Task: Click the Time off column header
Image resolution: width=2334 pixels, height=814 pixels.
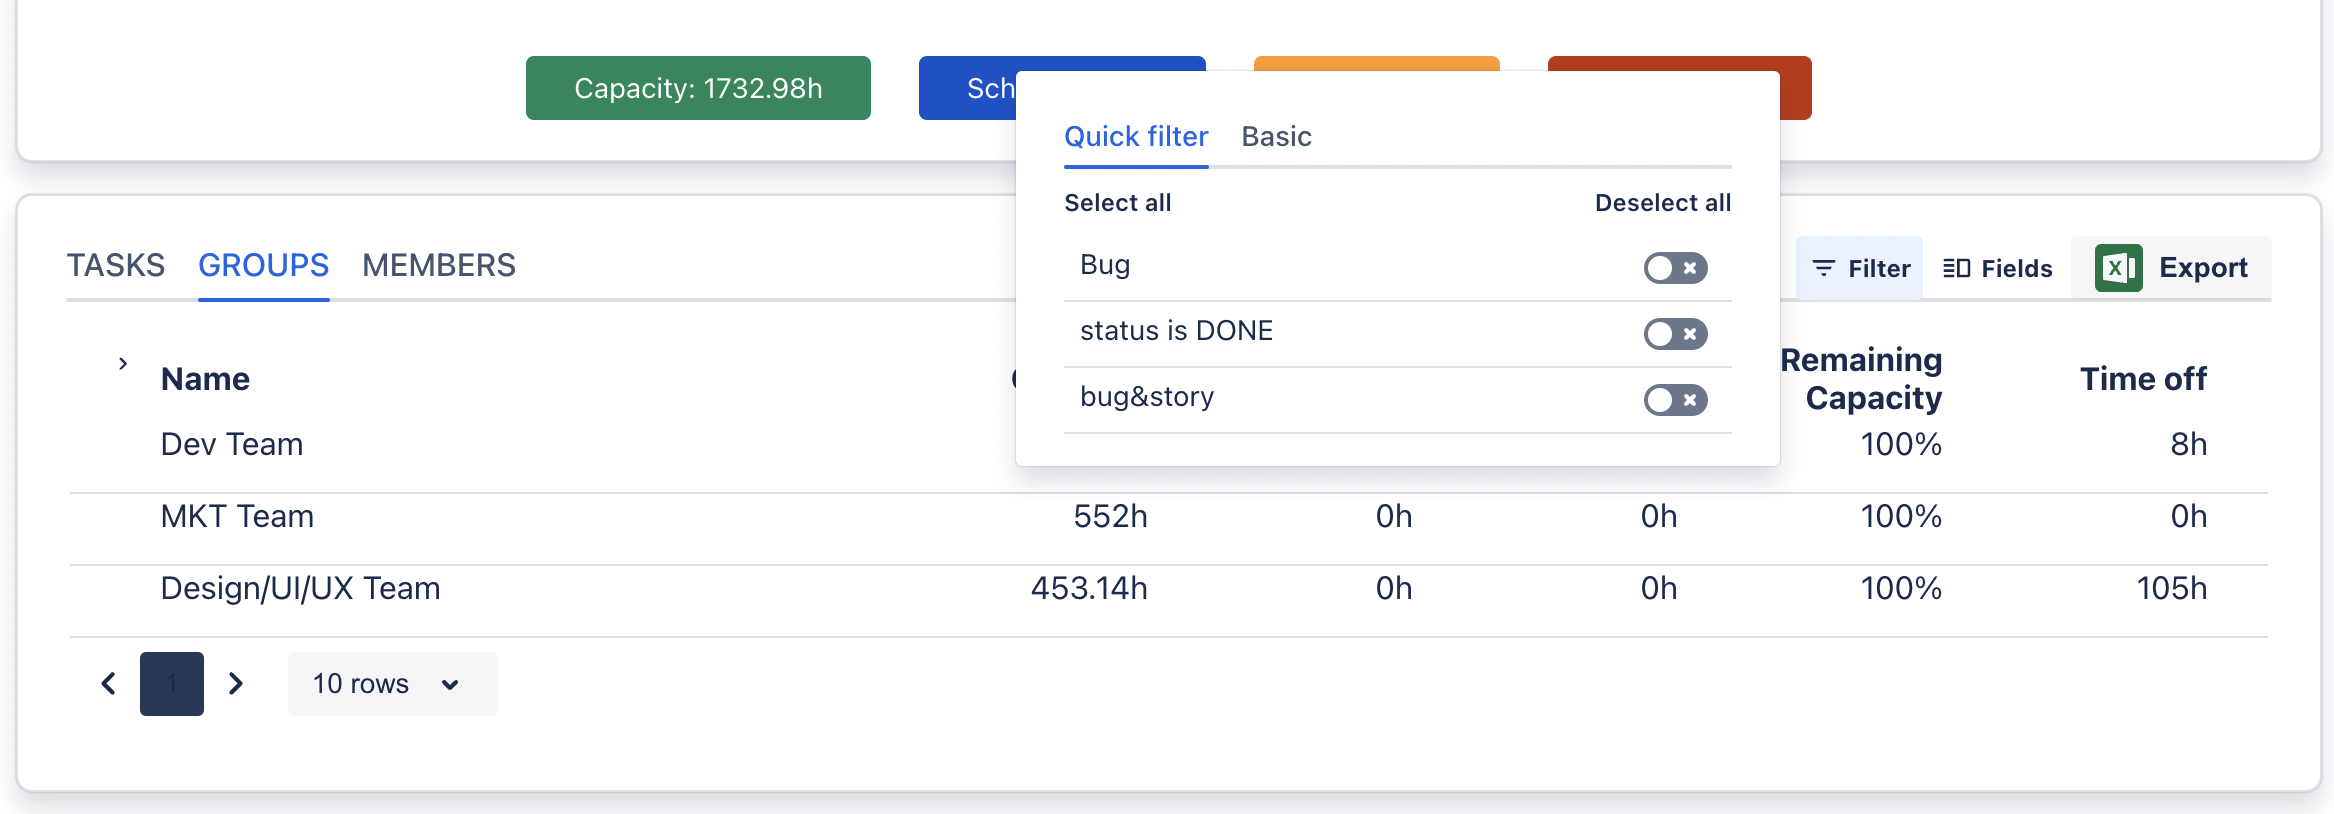Action: point(2143,379)
